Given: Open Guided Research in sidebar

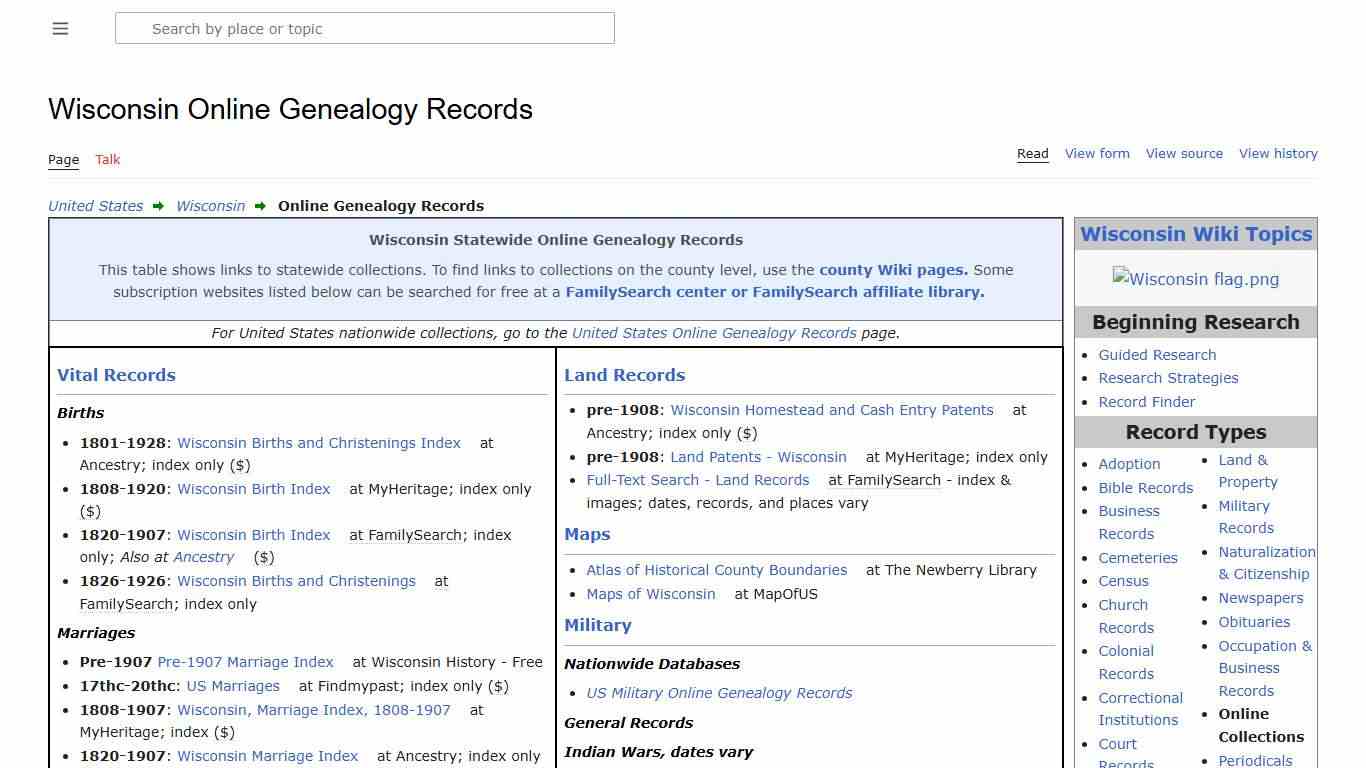Looking at the screenshot, I should click(1157, 354).
